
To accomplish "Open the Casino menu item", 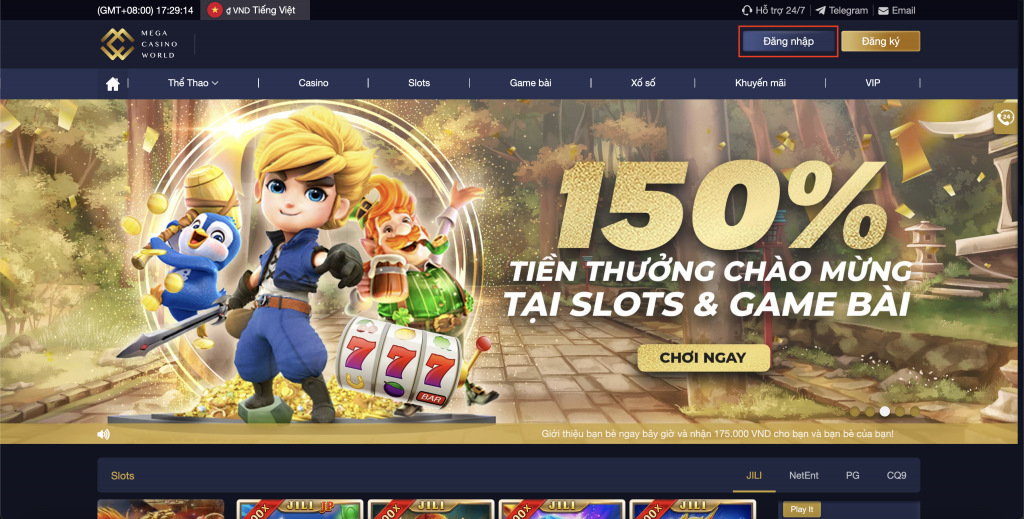I will tap(313, 83).
